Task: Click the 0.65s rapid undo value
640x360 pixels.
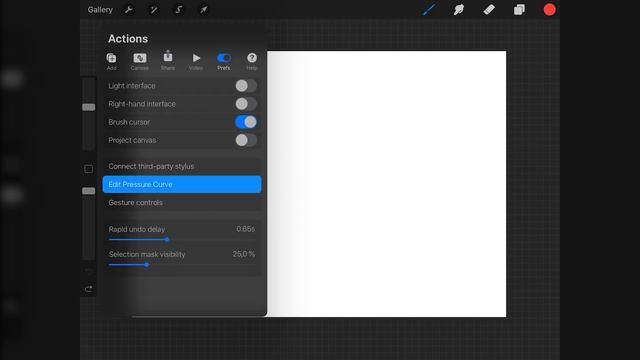Action: 245,229
